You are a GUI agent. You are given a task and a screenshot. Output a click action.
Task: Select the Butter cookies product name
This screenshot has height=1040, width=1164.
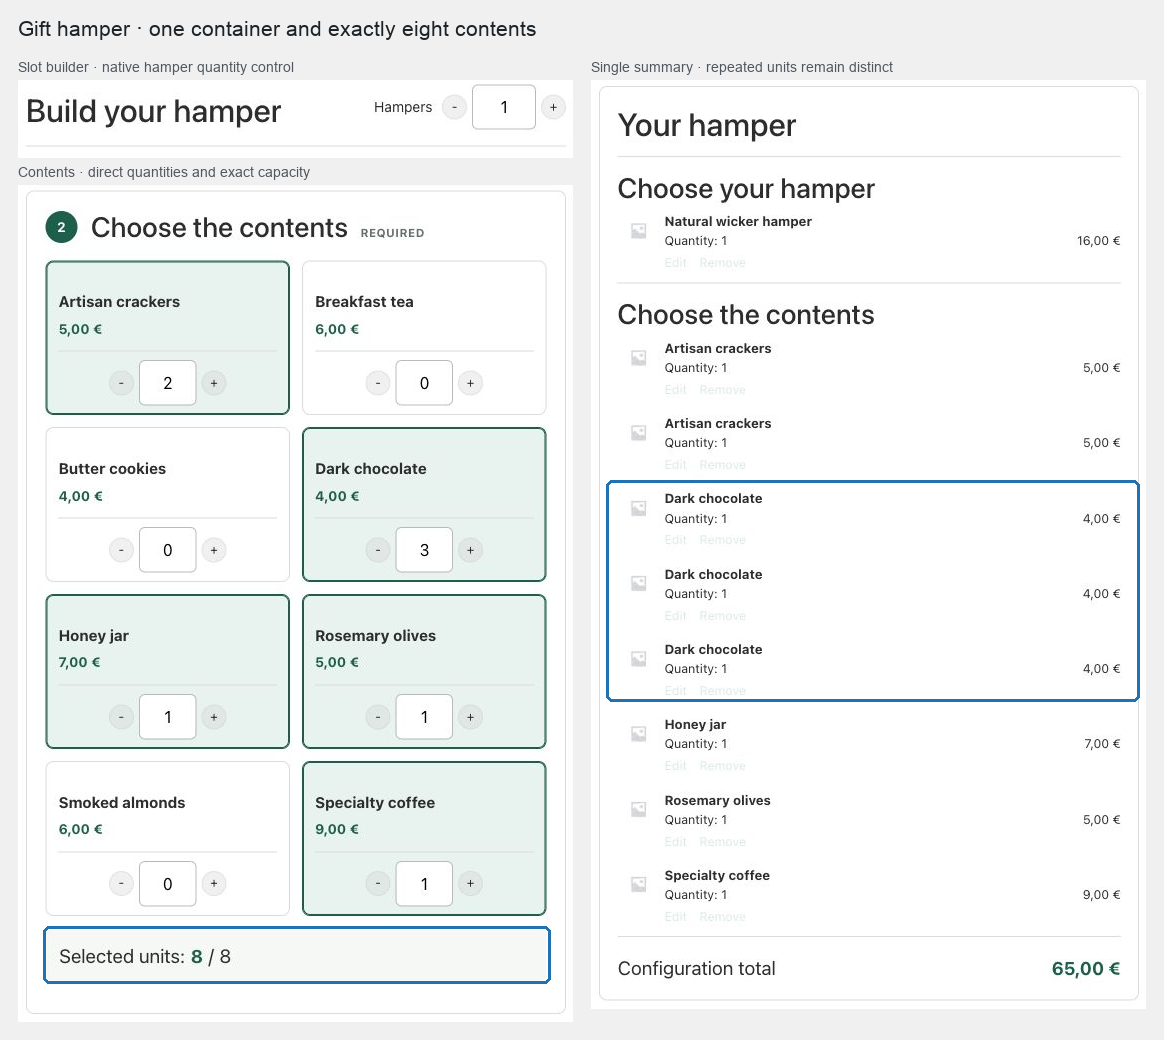112,469
